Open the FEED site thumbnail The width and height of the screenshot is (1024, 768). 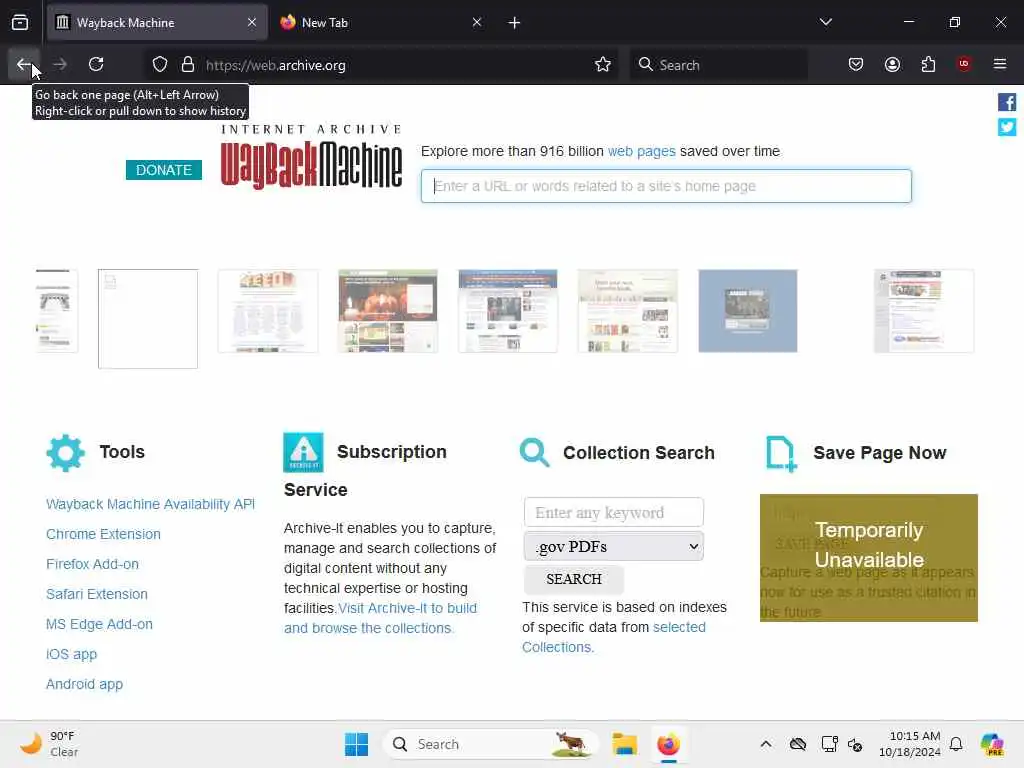coord(268,311)
